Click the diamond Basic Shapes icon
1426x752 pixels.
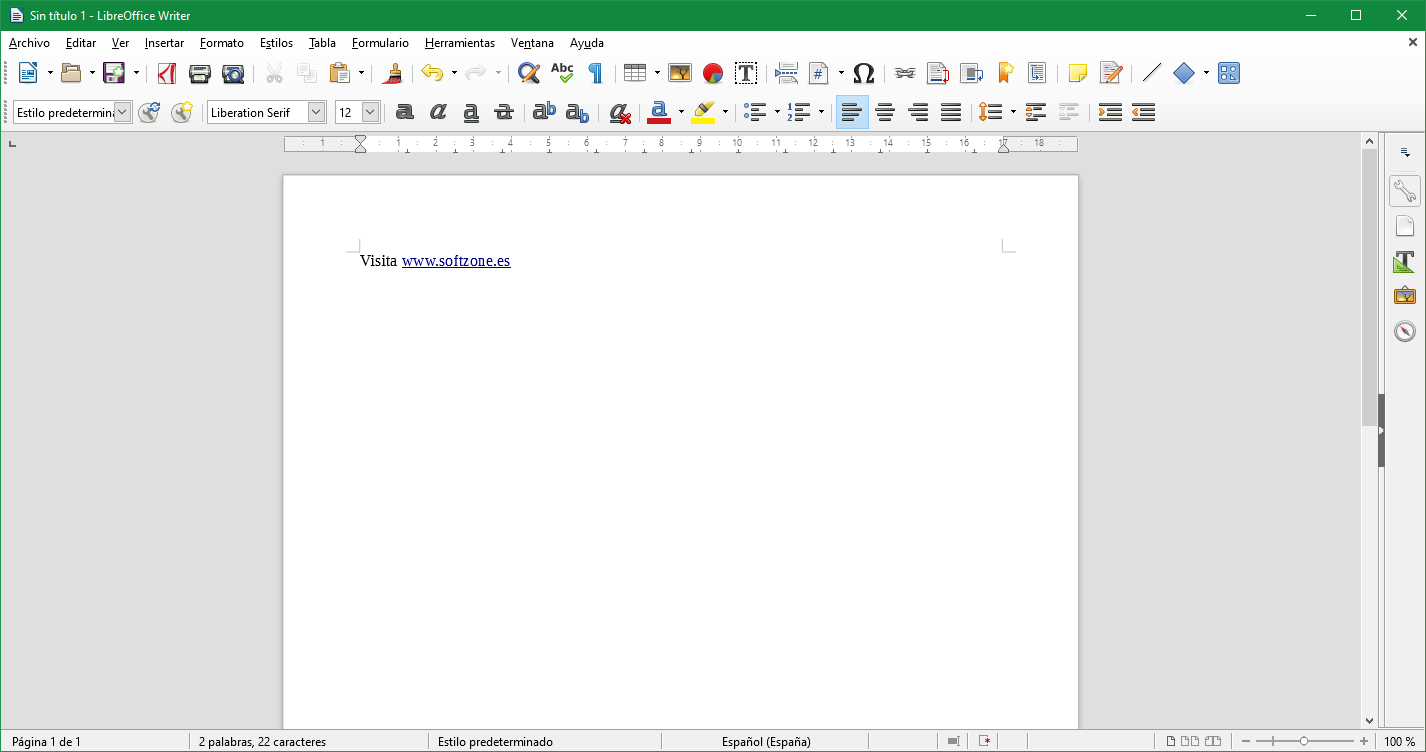point(1184,73)
